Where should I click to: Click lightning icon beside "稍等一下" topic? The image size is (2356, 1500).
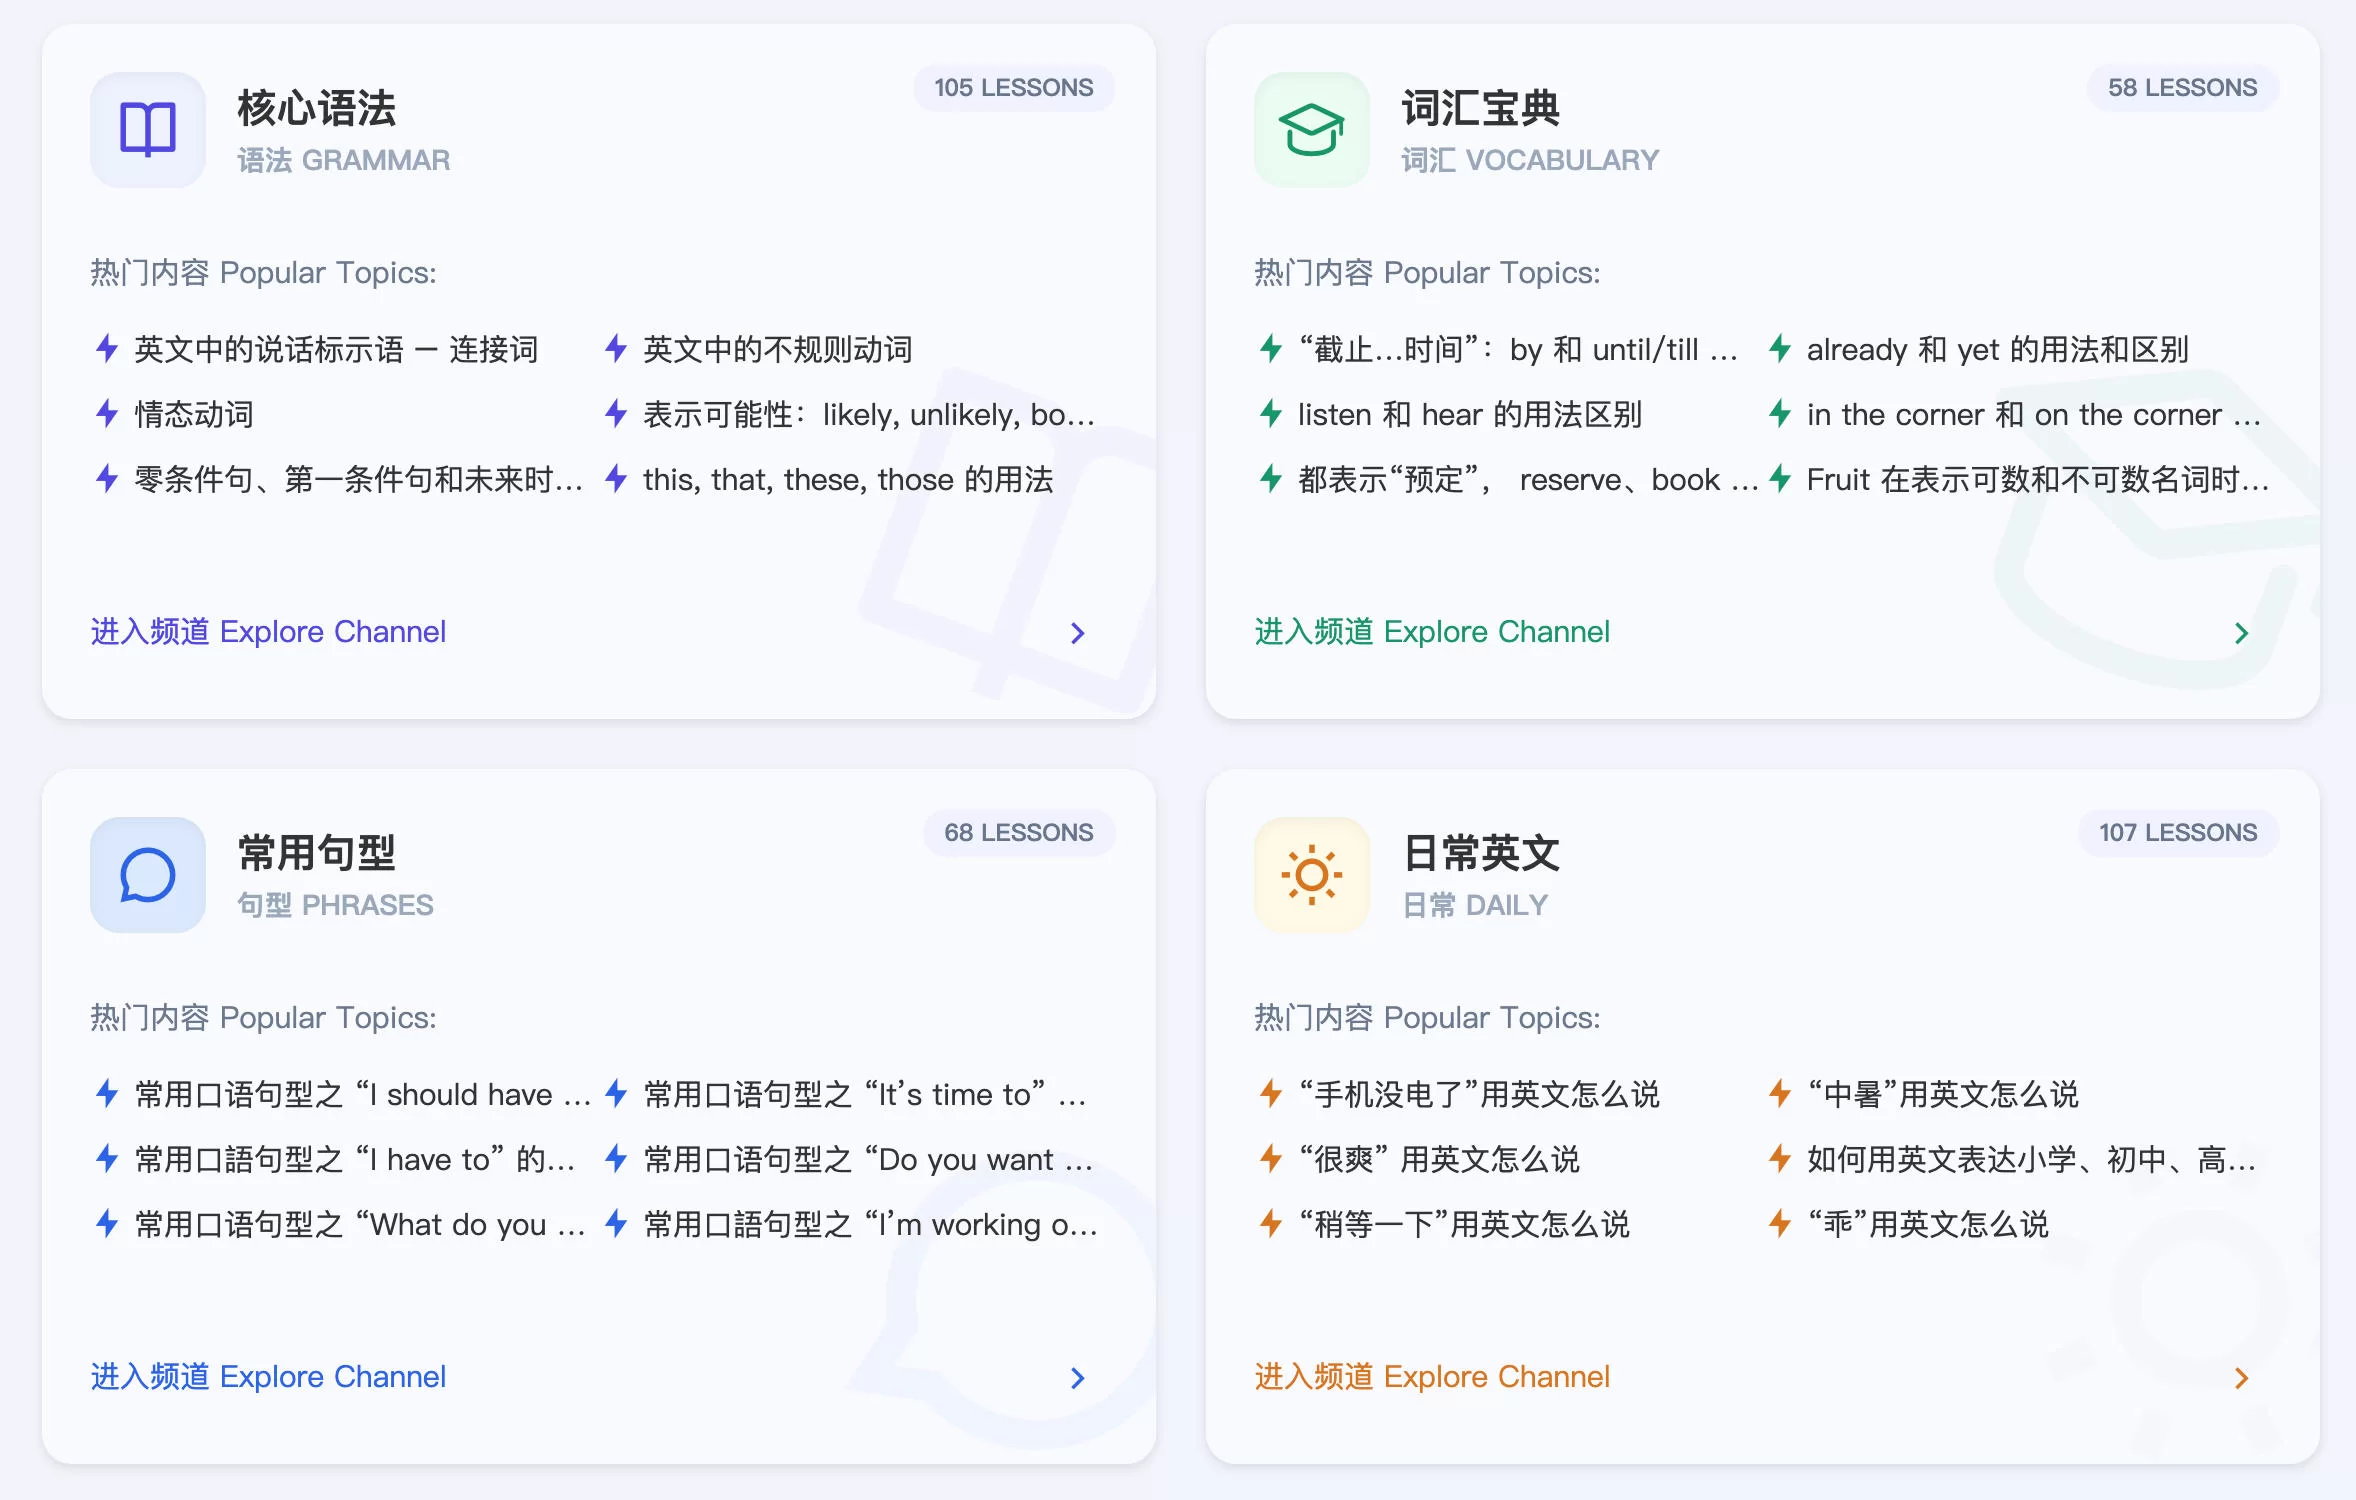pyautogui.click(x=1271, y=1223)
